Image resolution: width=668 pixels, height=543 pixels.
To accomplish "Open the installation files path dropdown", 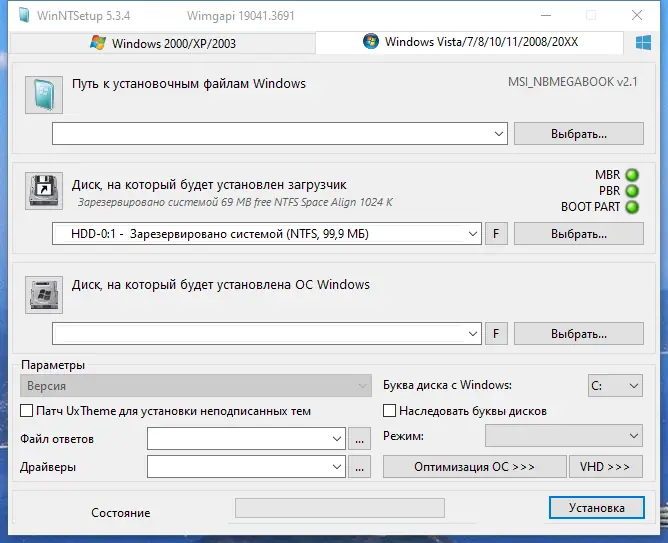I will [280, 134].
